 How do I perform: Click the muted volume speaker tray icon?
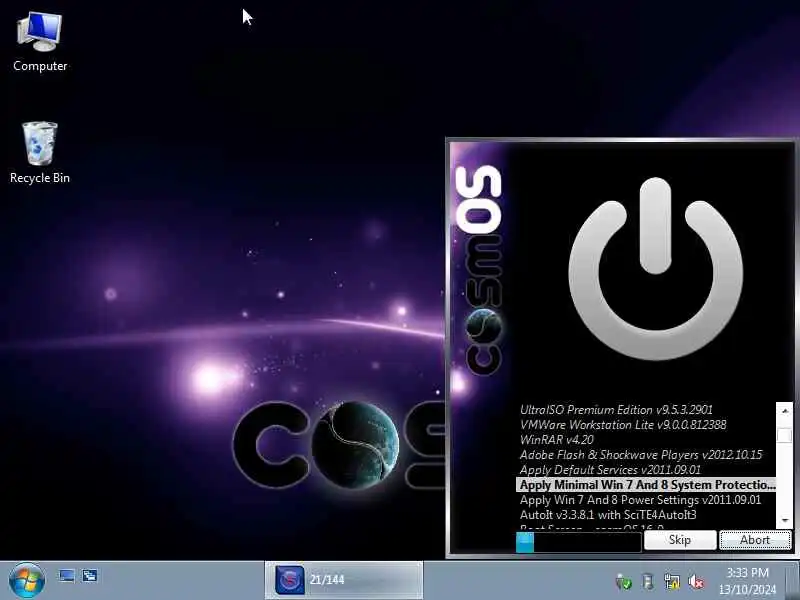(696, 582)
